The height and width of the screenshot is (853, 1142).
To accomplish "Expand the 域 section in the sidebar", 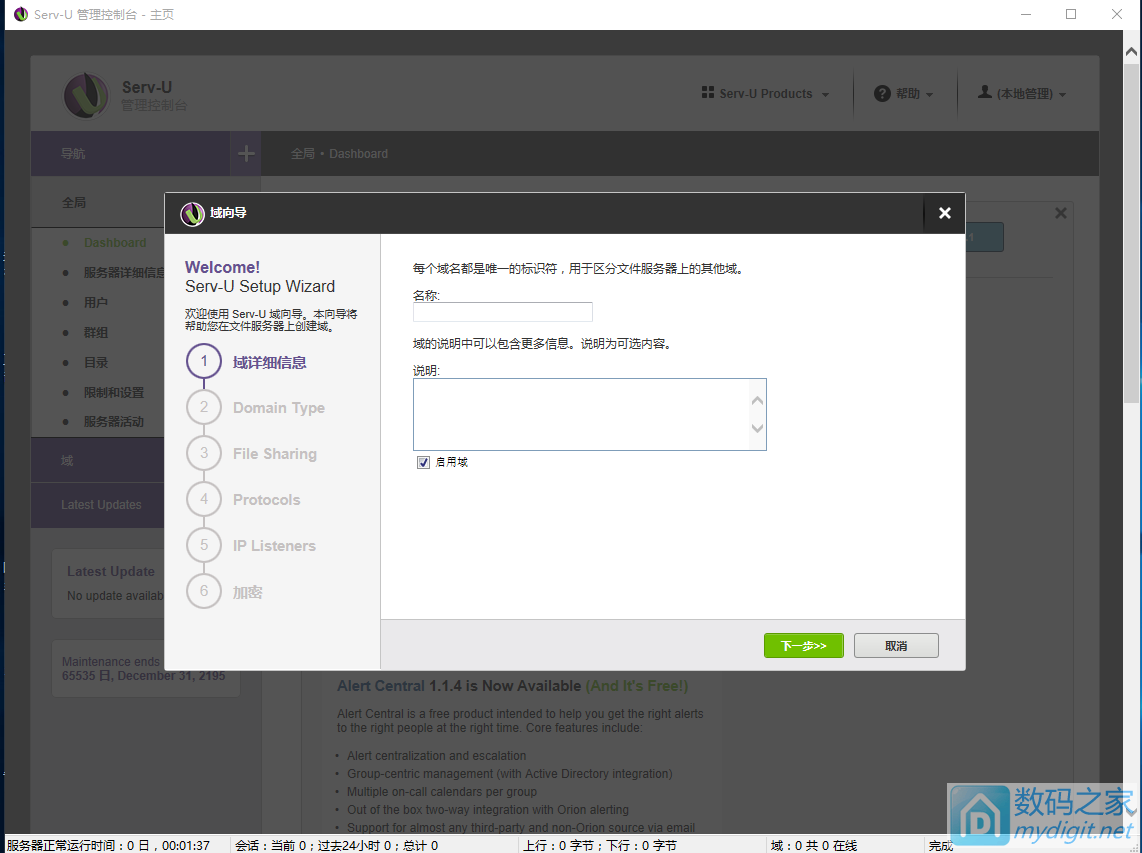I will (x=98, y=460).
